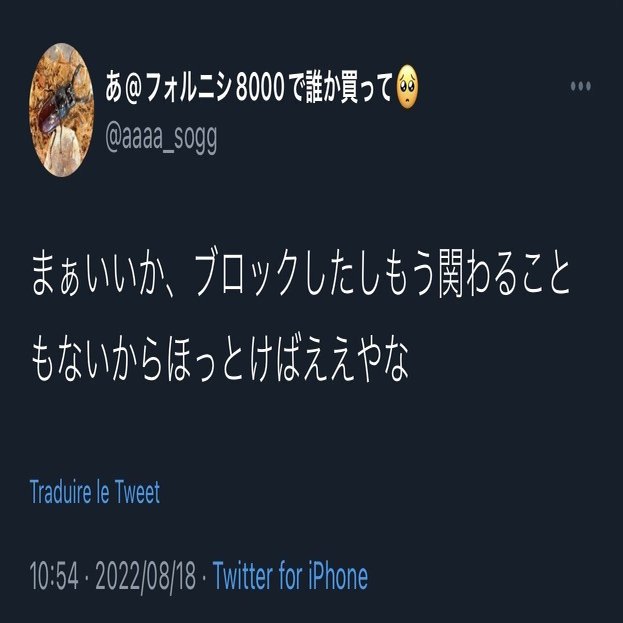Tap the first line of the tweet text

pos(300,275)
